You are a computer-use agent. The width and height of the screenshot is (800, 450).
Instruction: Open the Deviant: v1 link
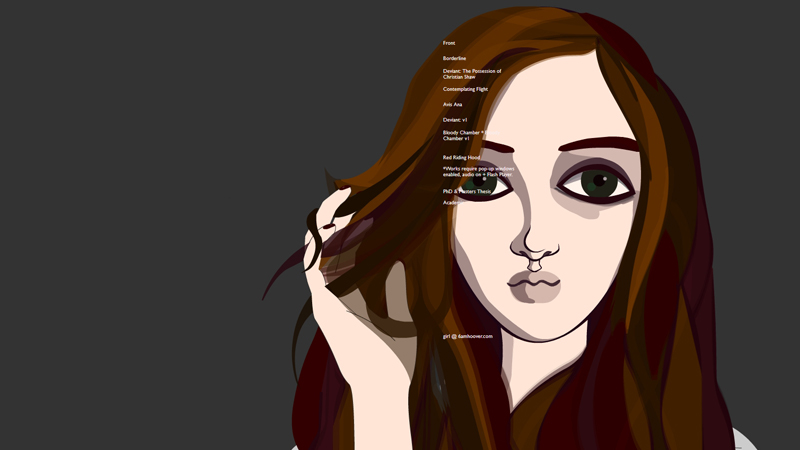[x=455, y=120]
